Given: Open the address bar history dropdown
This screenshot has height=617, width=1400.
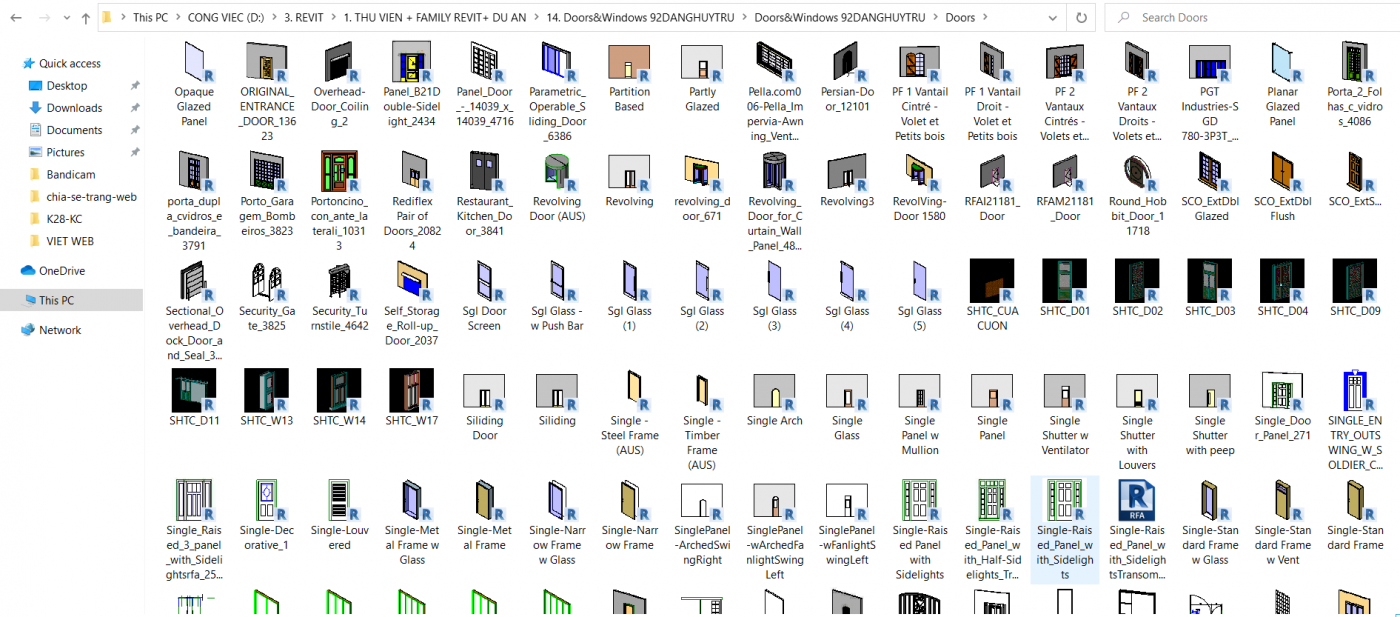Looking at the screenshot, I should (x=1053, y=18).
